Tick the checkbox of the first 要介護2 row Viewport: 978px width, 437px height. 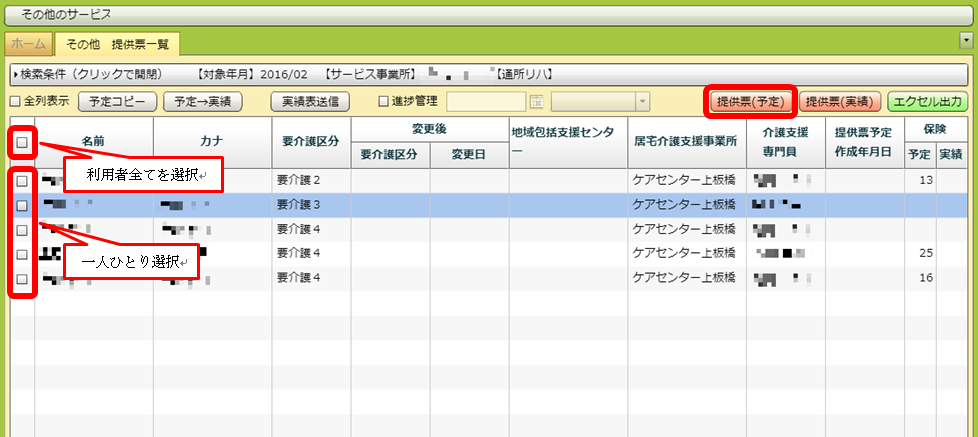point(22,181)
